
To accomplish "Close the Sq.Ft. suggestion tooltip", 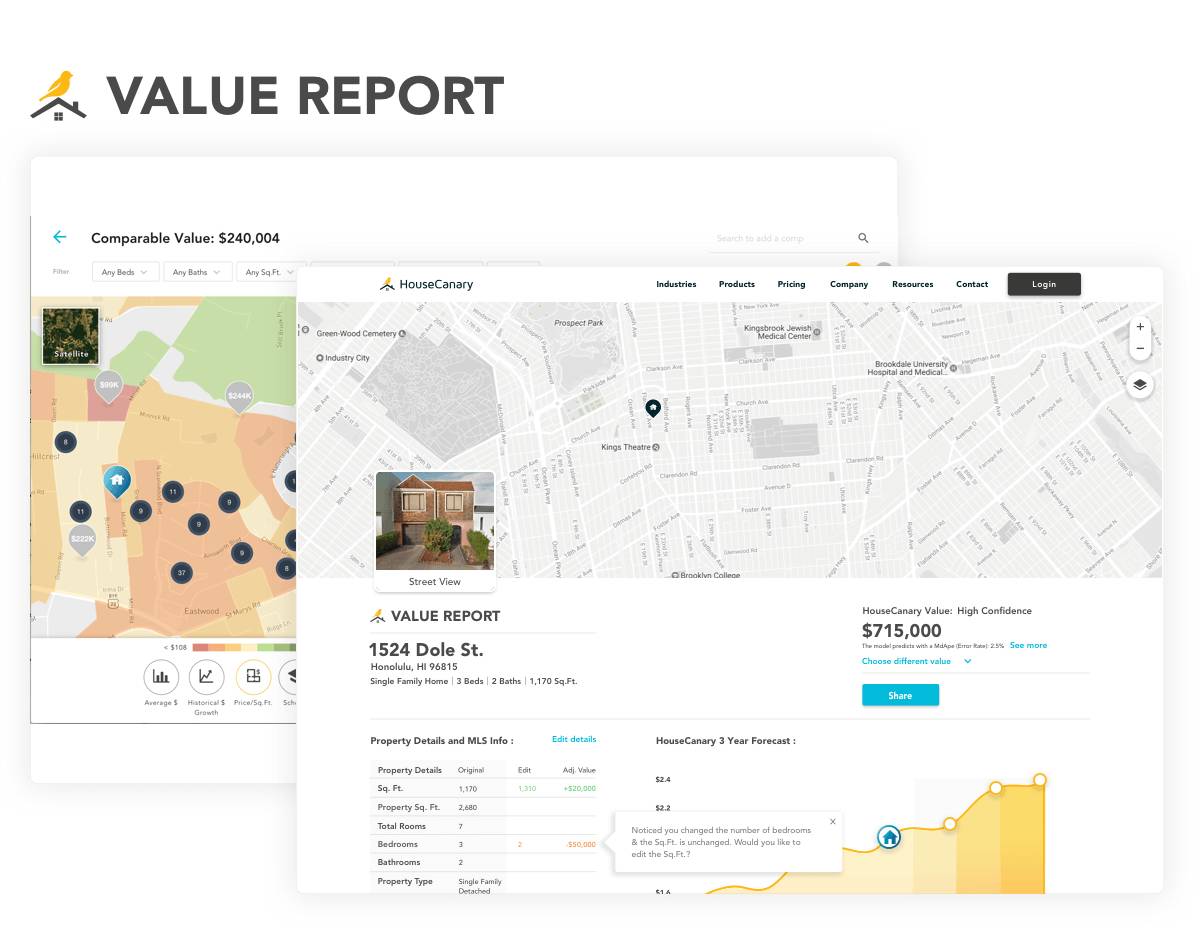I will 833,822.
